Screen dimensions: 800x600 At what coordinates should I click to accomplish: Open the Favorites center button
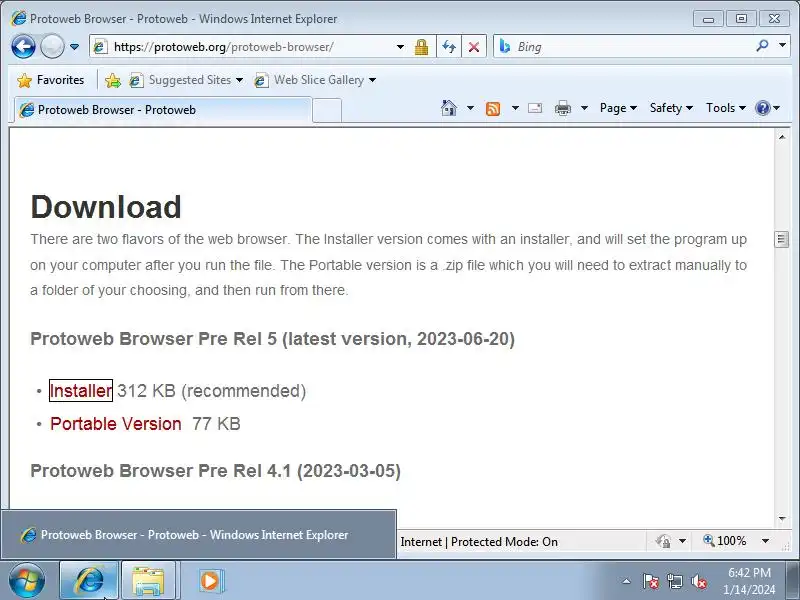click(51, 80)
